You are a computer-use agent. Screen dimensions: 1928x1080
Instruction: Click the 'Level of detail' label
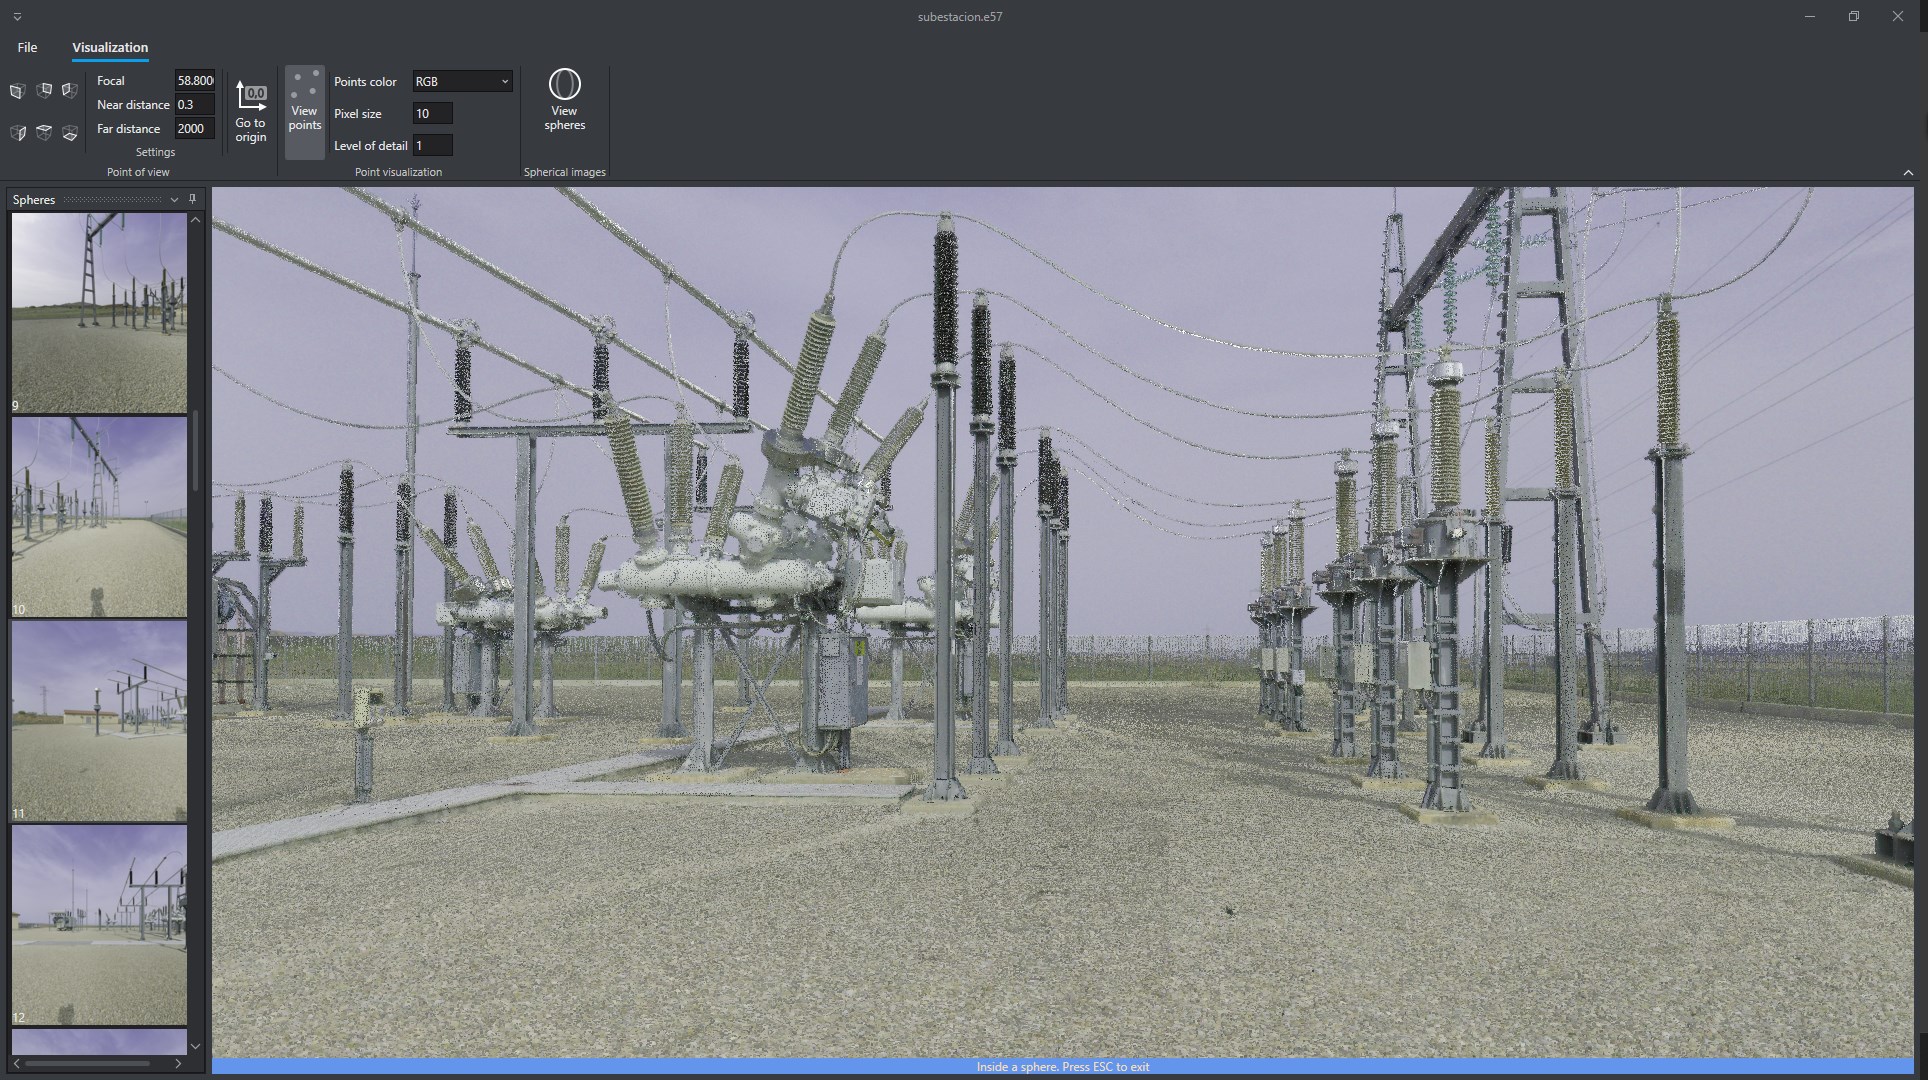(371, 146)
